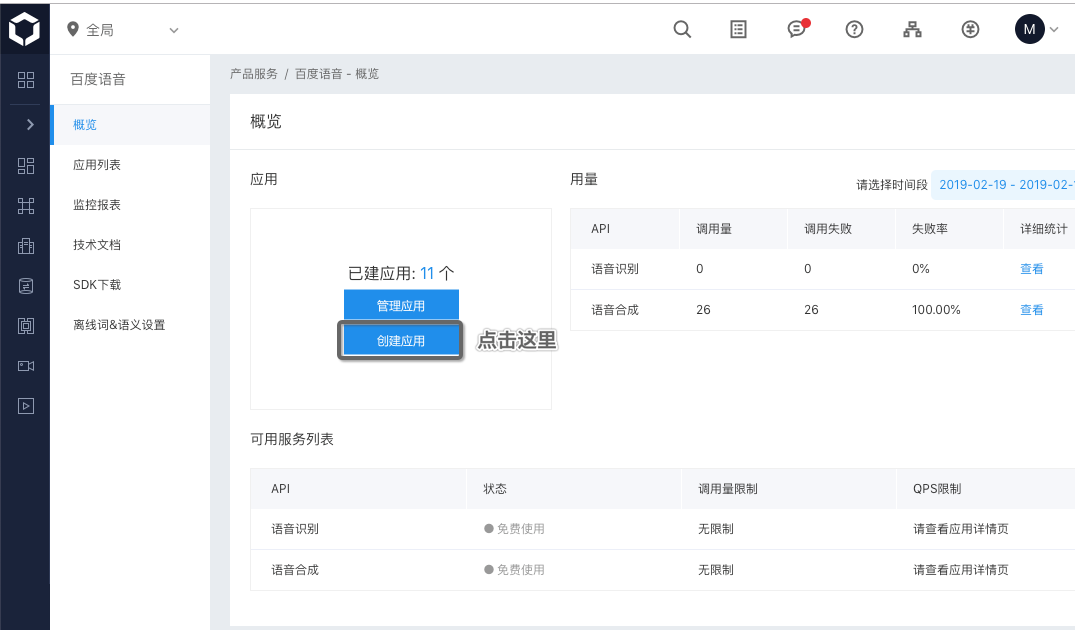
Task: Click the 百度语音 sidebar title
Action: (x=98, y=79)
